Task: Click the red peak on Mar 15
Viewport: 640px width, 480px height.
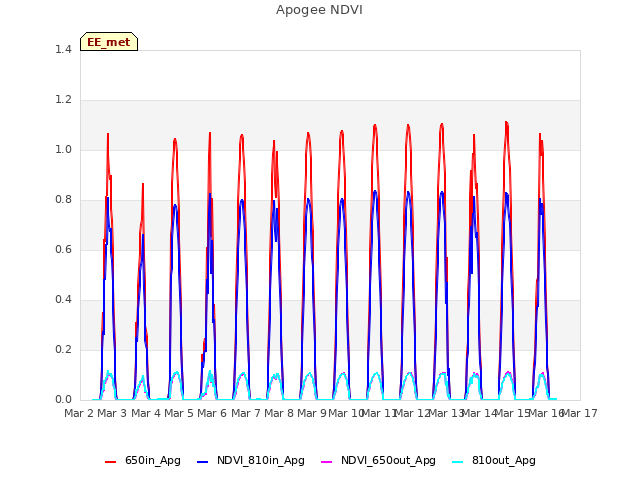Action: [507, 122]
